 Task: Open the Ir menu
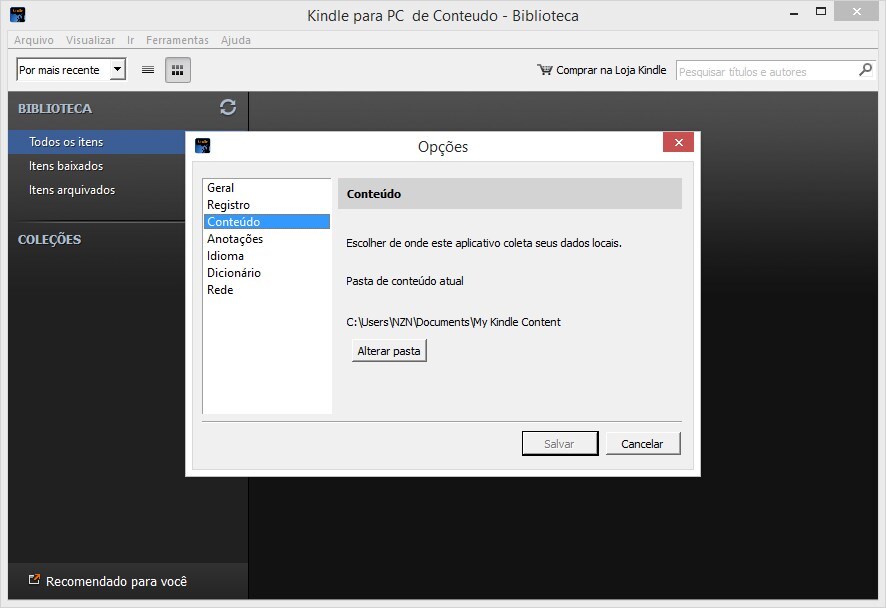(131, 40)
